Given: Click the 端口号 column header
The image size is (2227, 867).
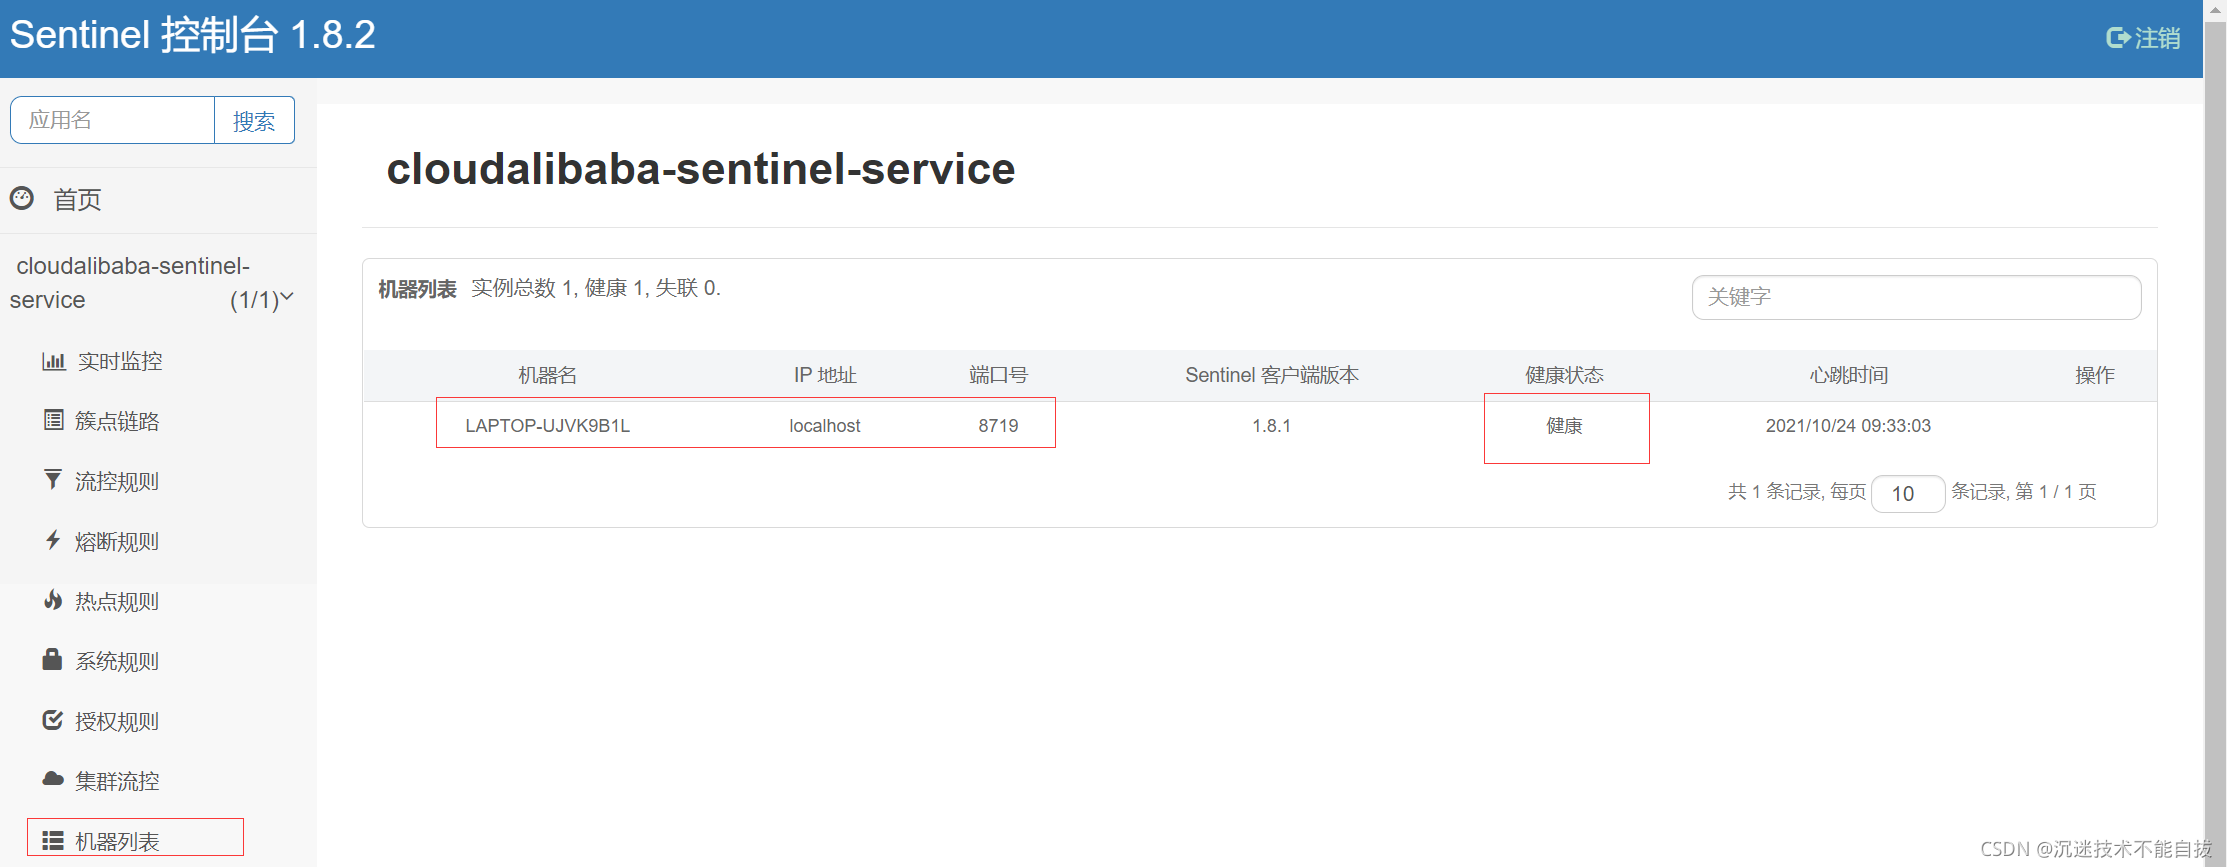Looking at the screenshot, I should click(998, 375).
